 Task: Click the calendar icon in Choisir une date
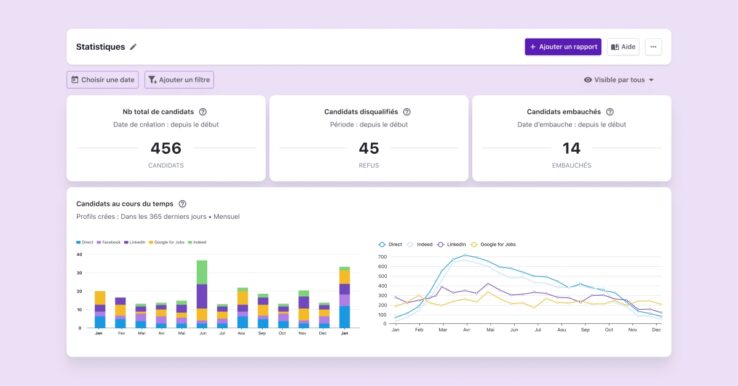[x=74, y=80]
